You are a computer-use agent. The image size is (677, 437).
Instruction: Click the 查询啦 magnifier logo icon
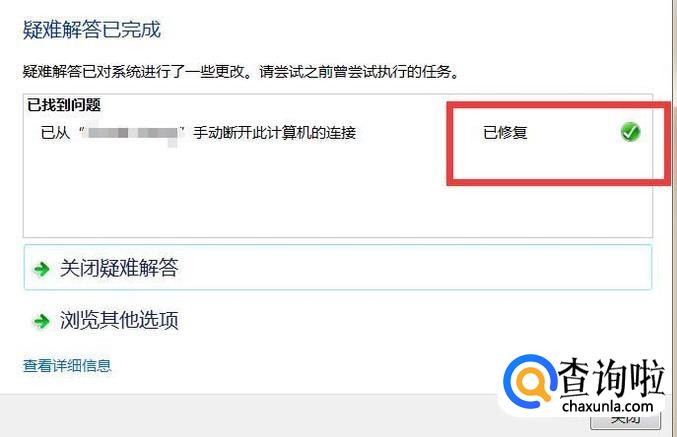click(x=529, y=382)
